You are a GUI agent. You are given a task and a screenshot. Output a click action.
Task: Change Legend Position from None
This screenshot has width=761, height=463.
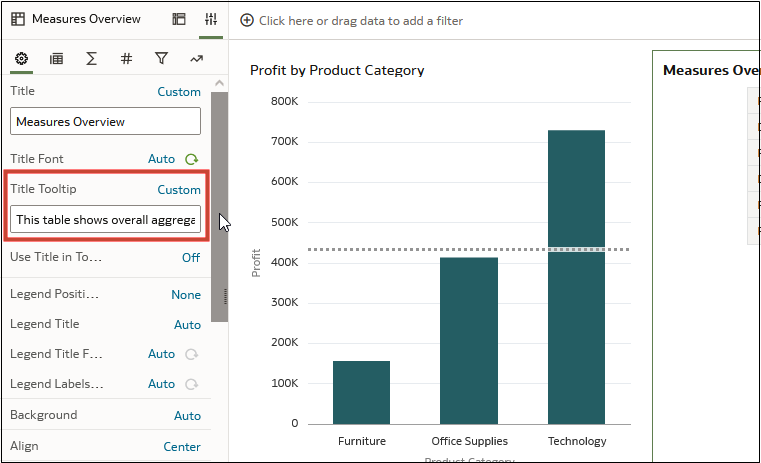[186, 295]
